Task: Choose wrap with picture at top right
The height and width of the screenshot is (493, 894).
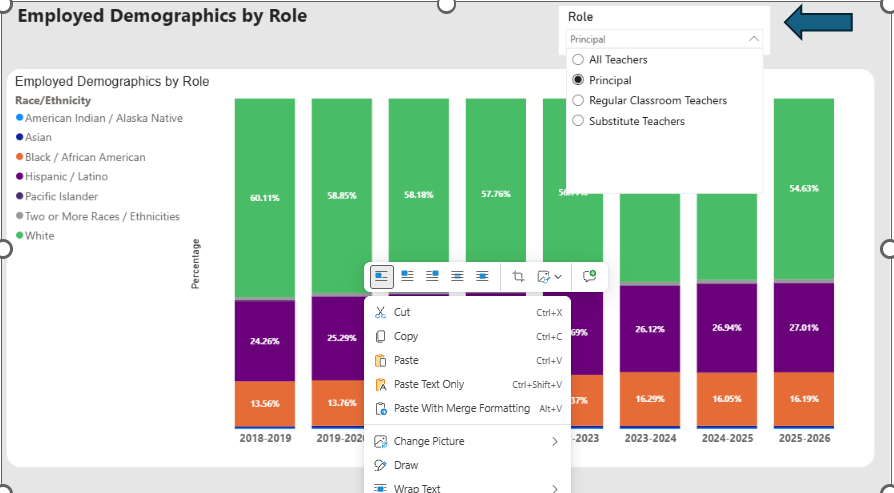Action: point(432,276)
